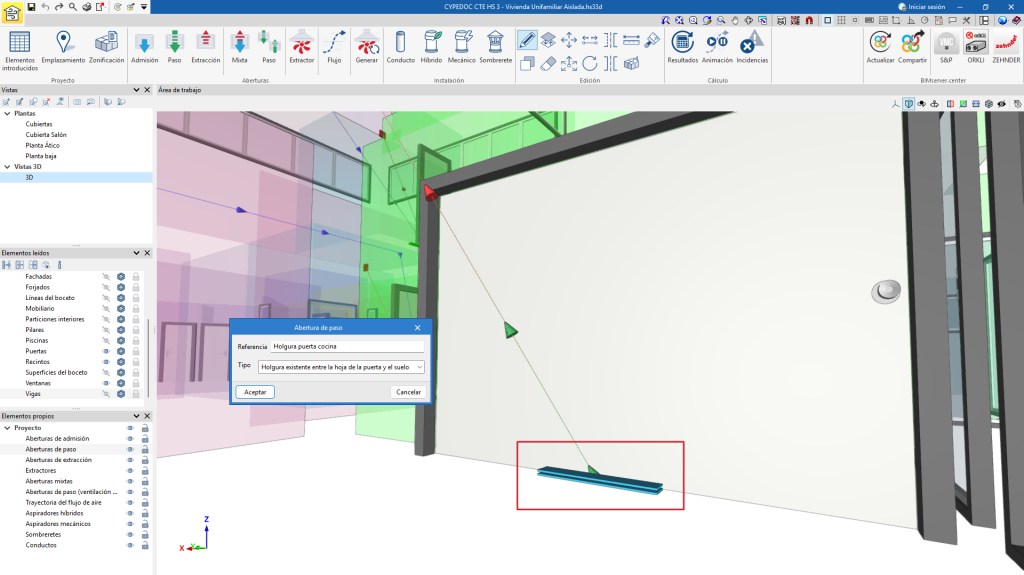Select the Conducto tool
Screen dimensions: 1024x575
coord(400,47)
